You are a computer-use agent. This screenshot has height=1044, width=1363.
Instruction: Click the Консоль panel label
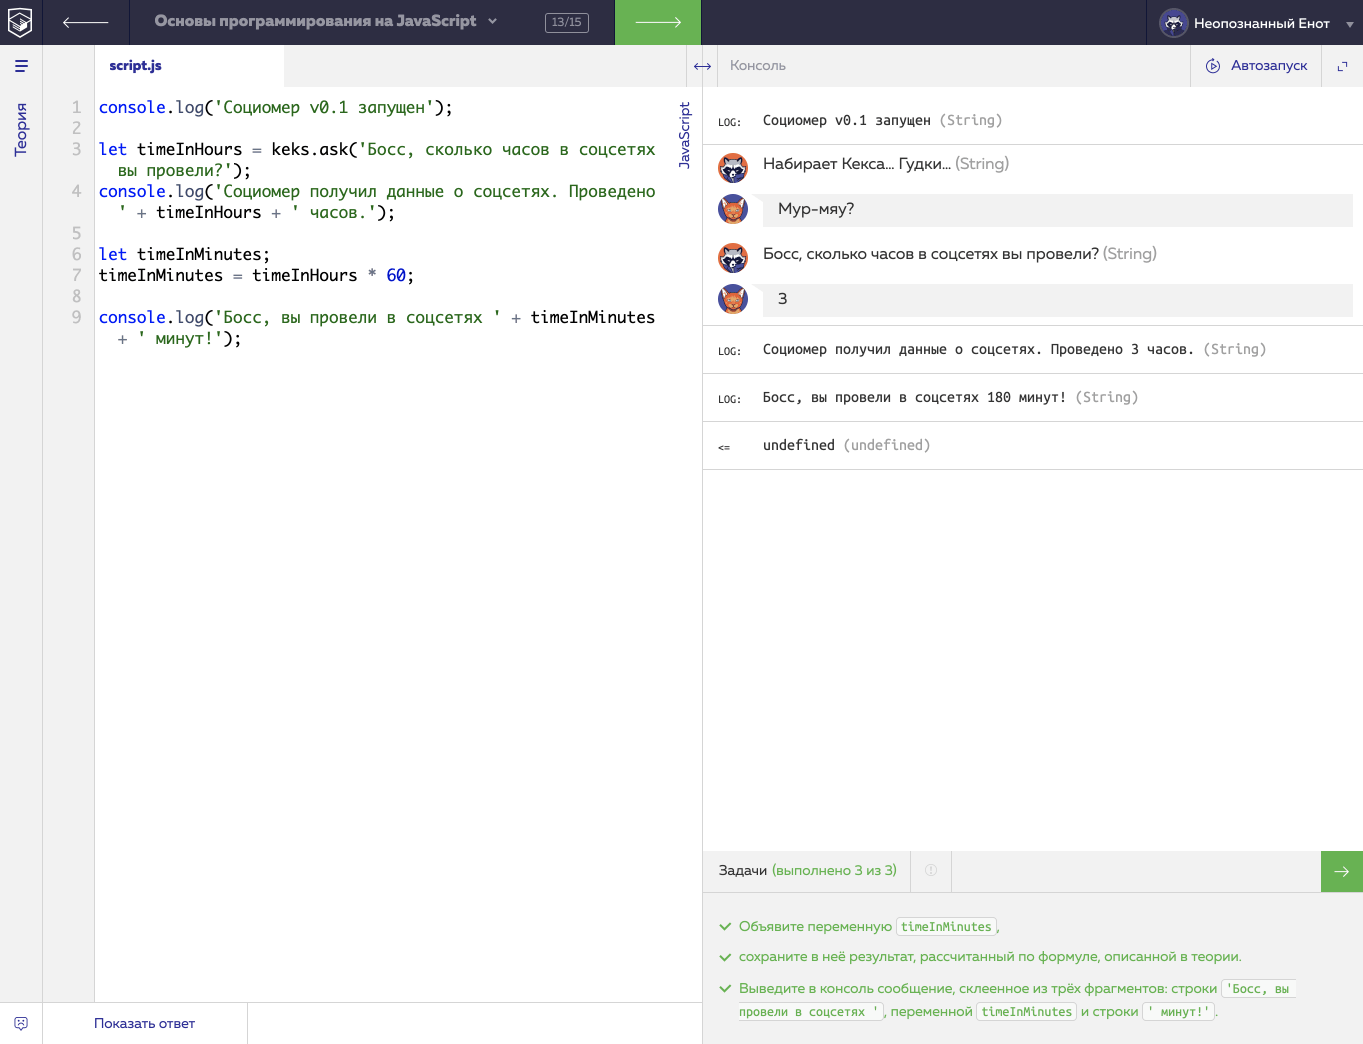pyautogui.click(x=757, y=66)
